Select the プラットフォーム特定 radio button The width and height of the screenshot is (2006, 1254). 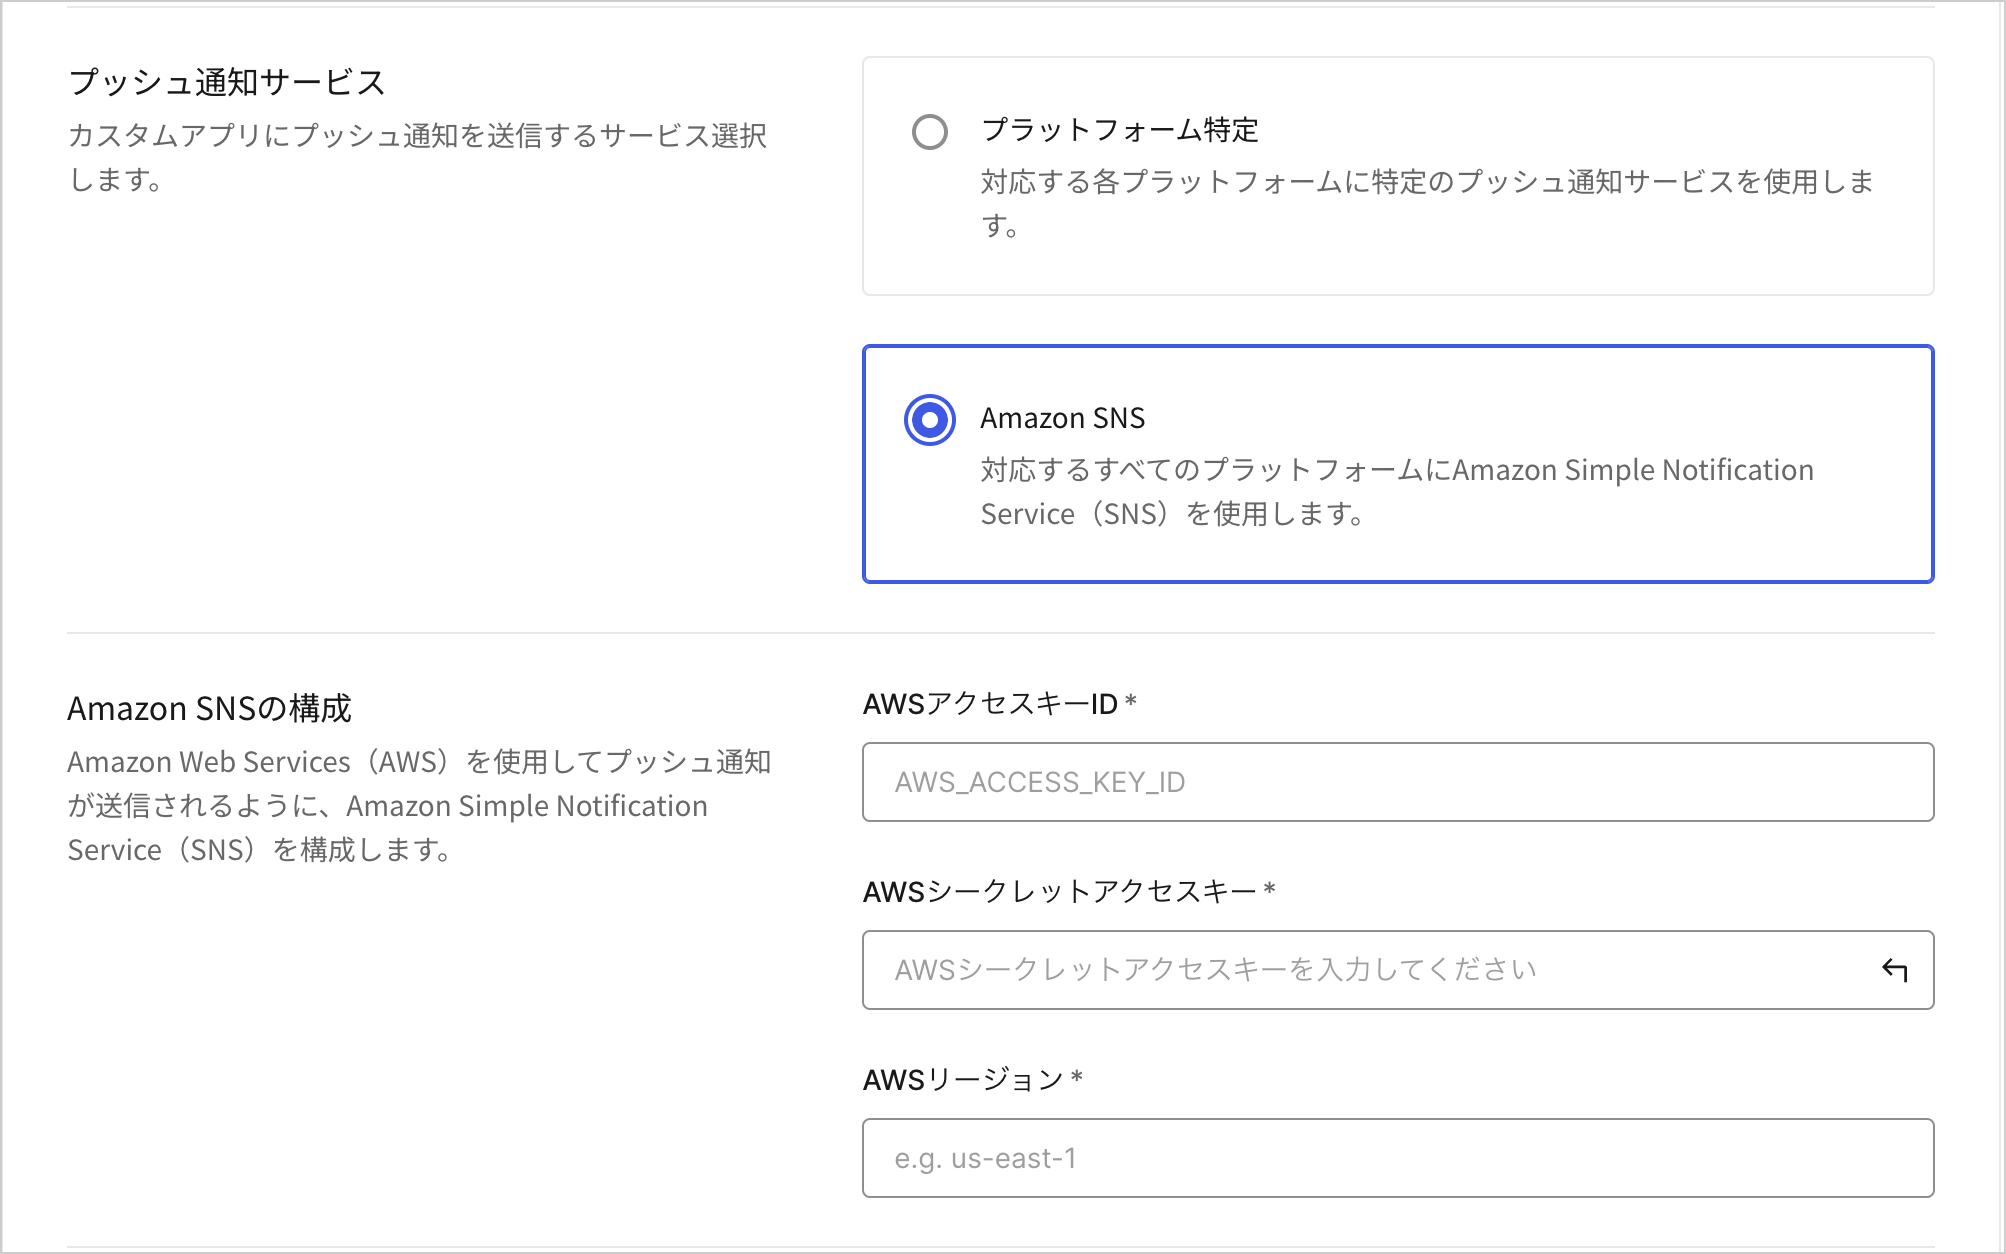[929, 132]
